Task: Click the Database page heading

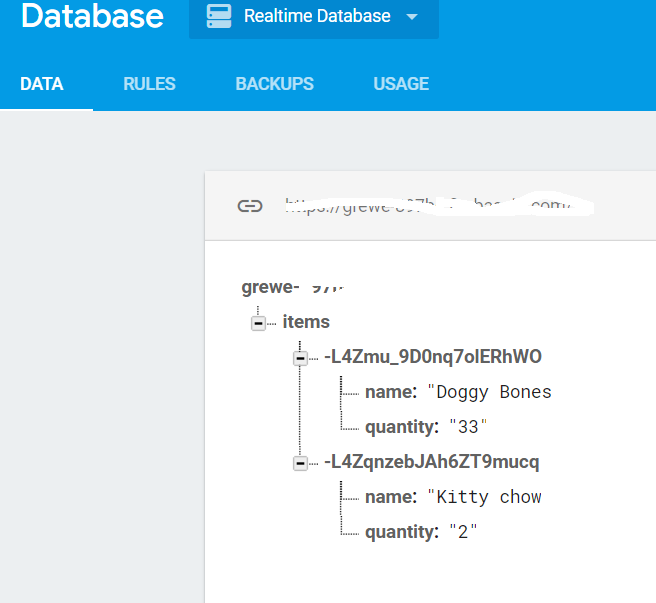Action: pos(92,16)
